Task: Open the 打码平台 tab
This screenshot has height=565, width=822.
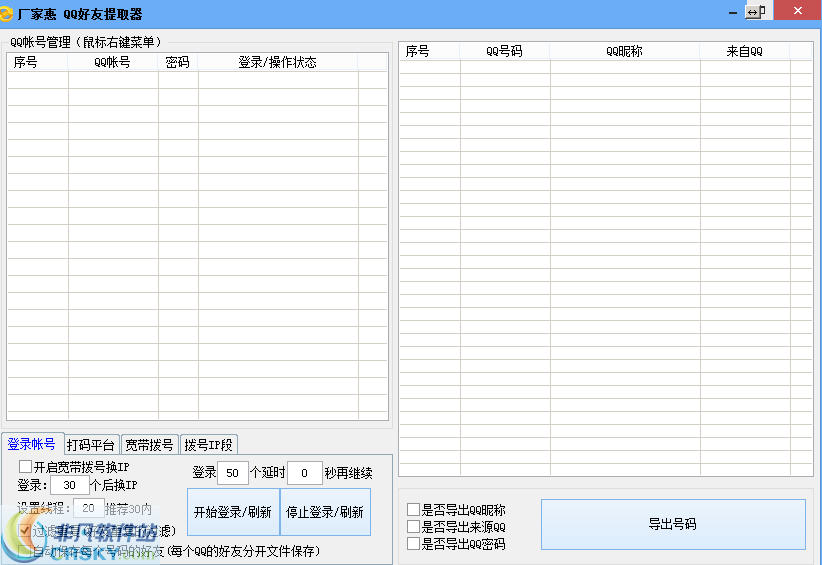Action: point(91,445)
